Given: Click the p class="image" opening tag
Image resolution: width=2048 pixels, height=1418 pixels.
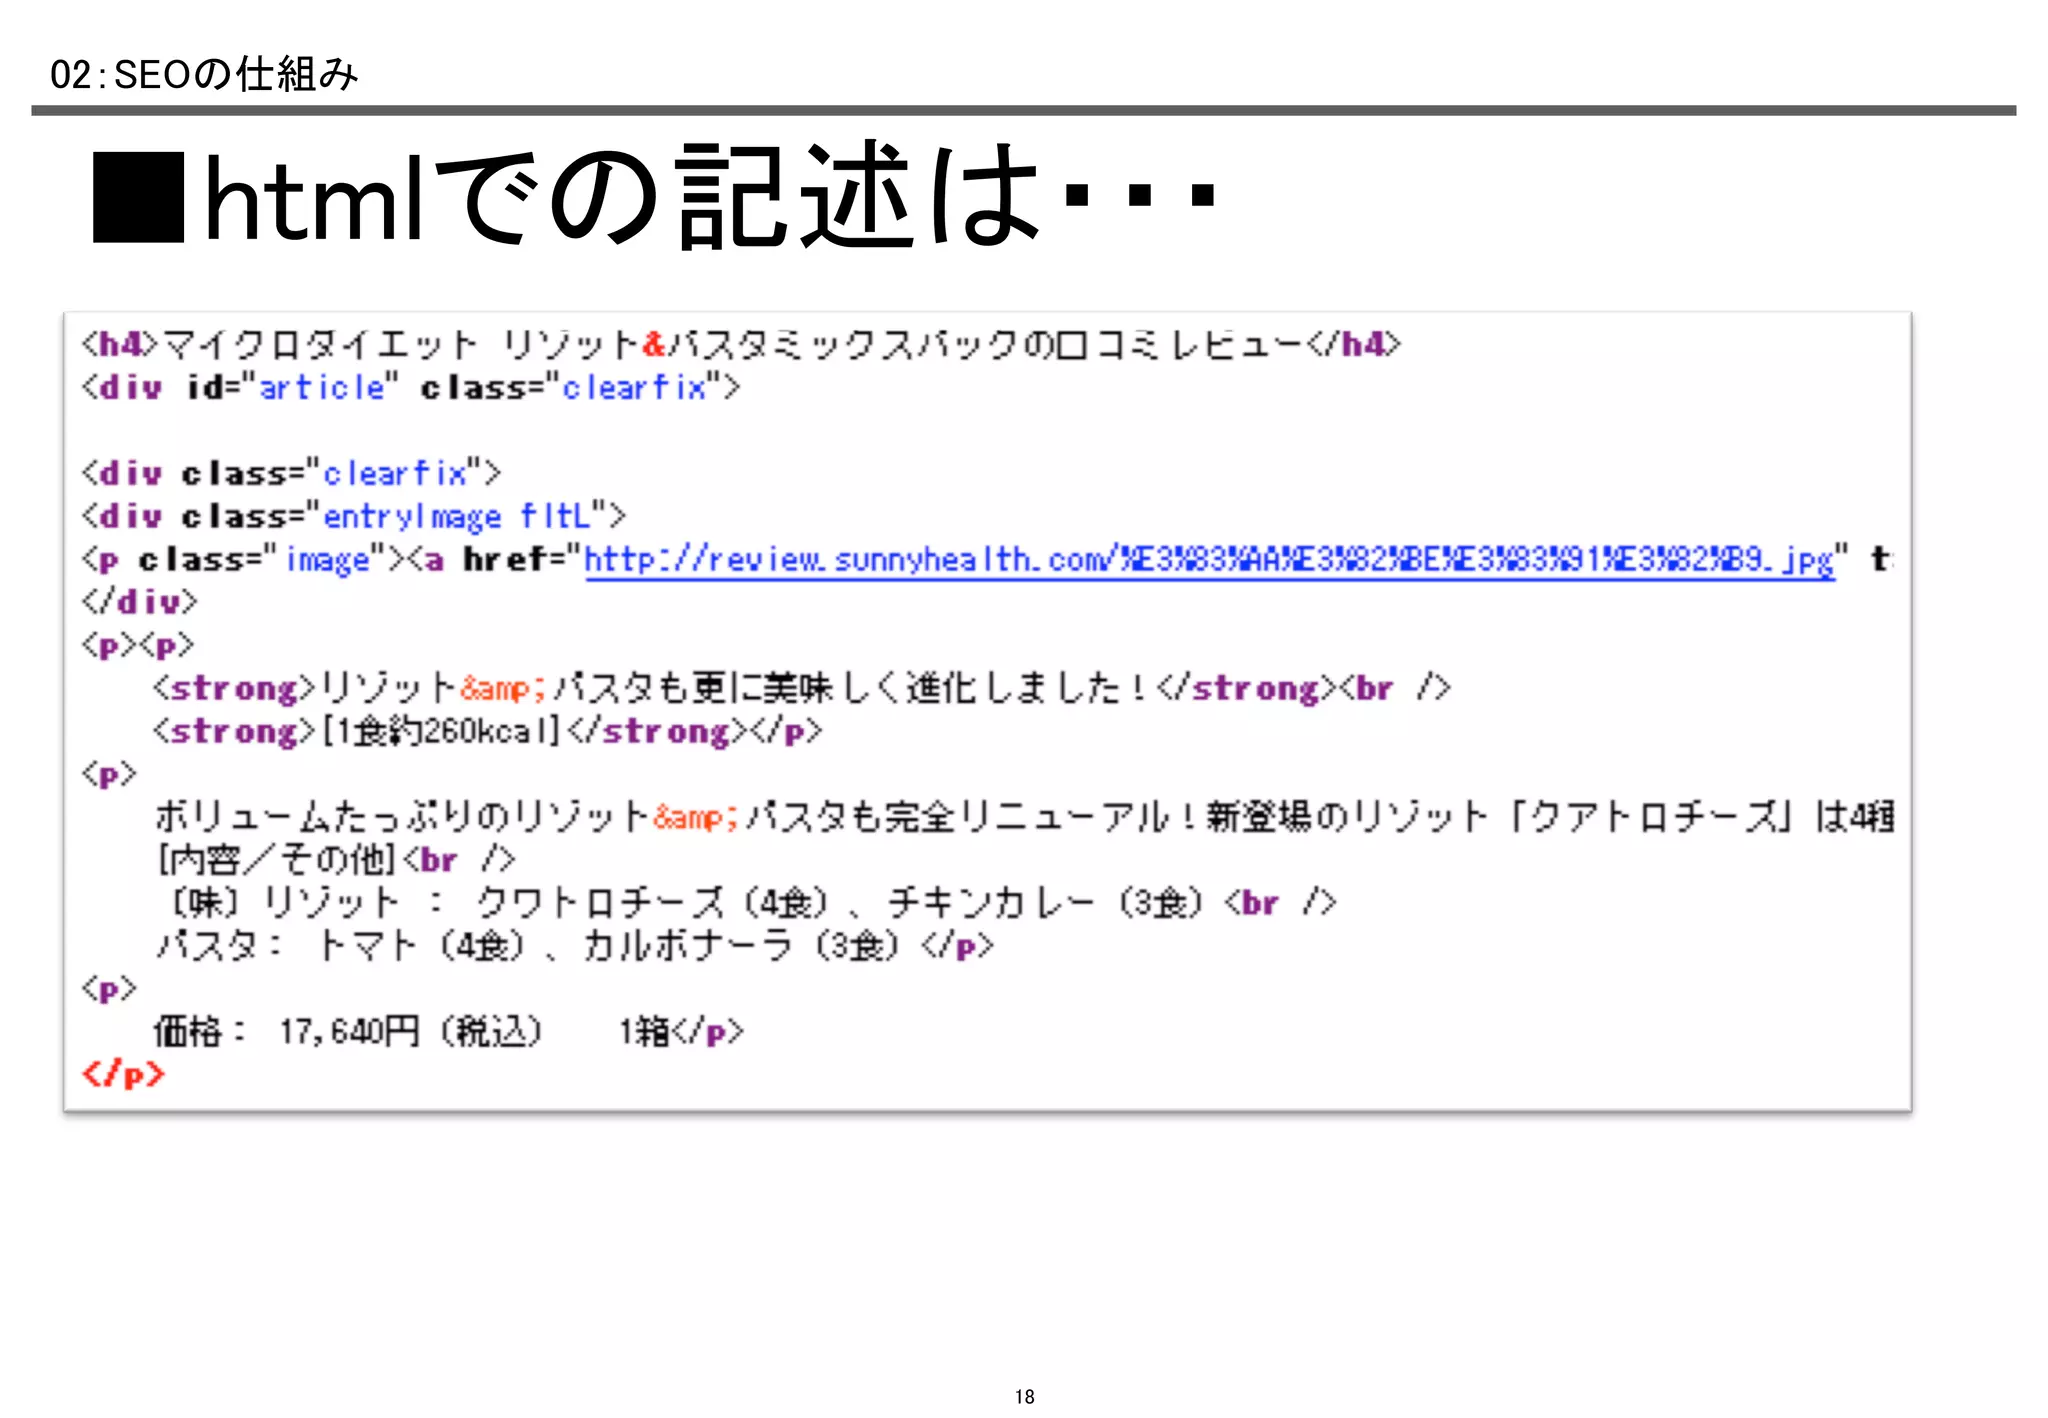Looking at the screenshot, I should [x=243, y=559].
